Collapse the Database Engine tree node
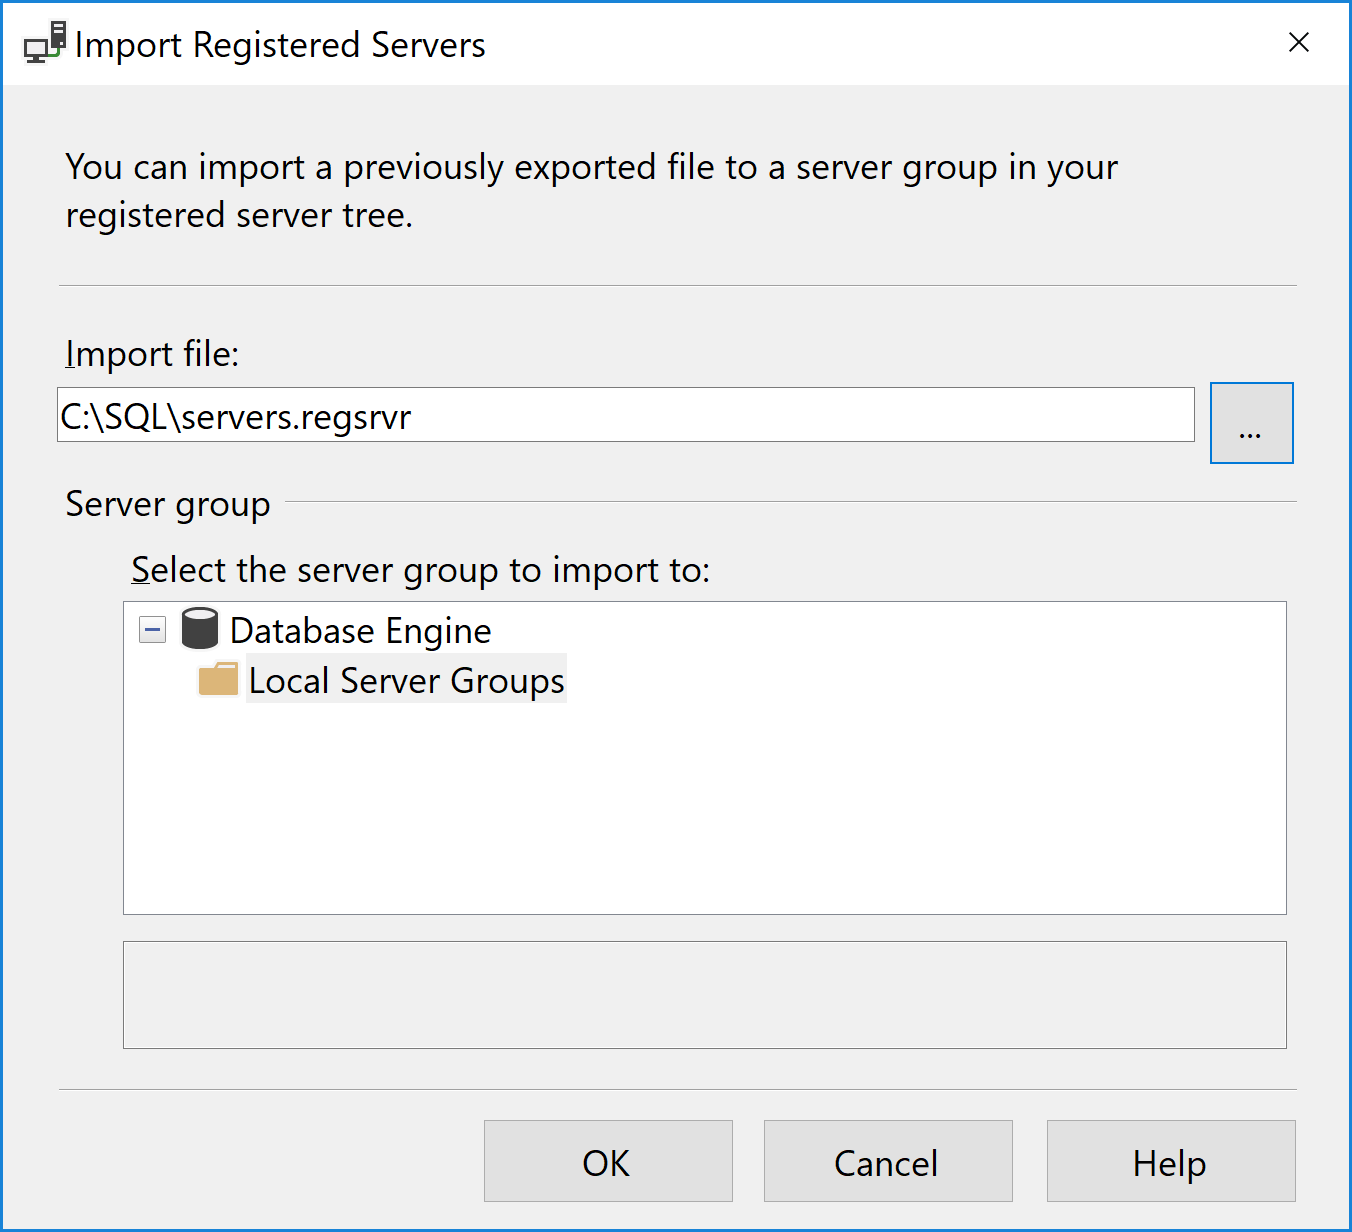This screenshot has height=1232, width=1352. tap(153, 630)
